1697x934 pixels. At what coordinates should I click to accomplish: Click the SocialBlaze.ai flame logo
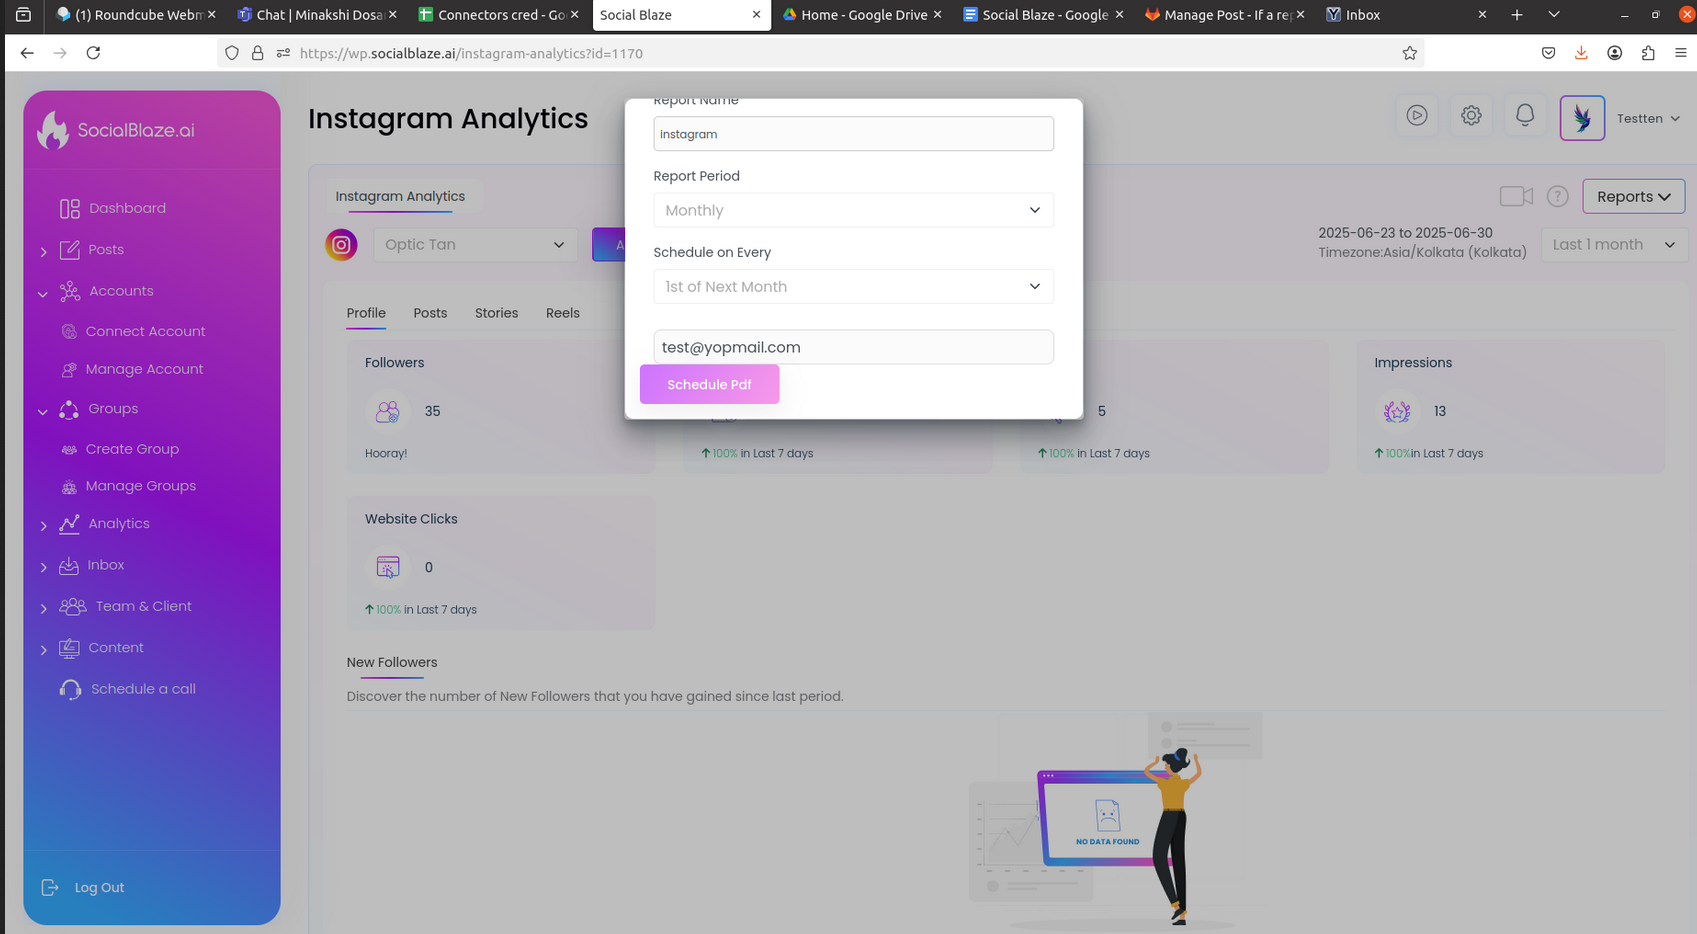tap(53, 129)
